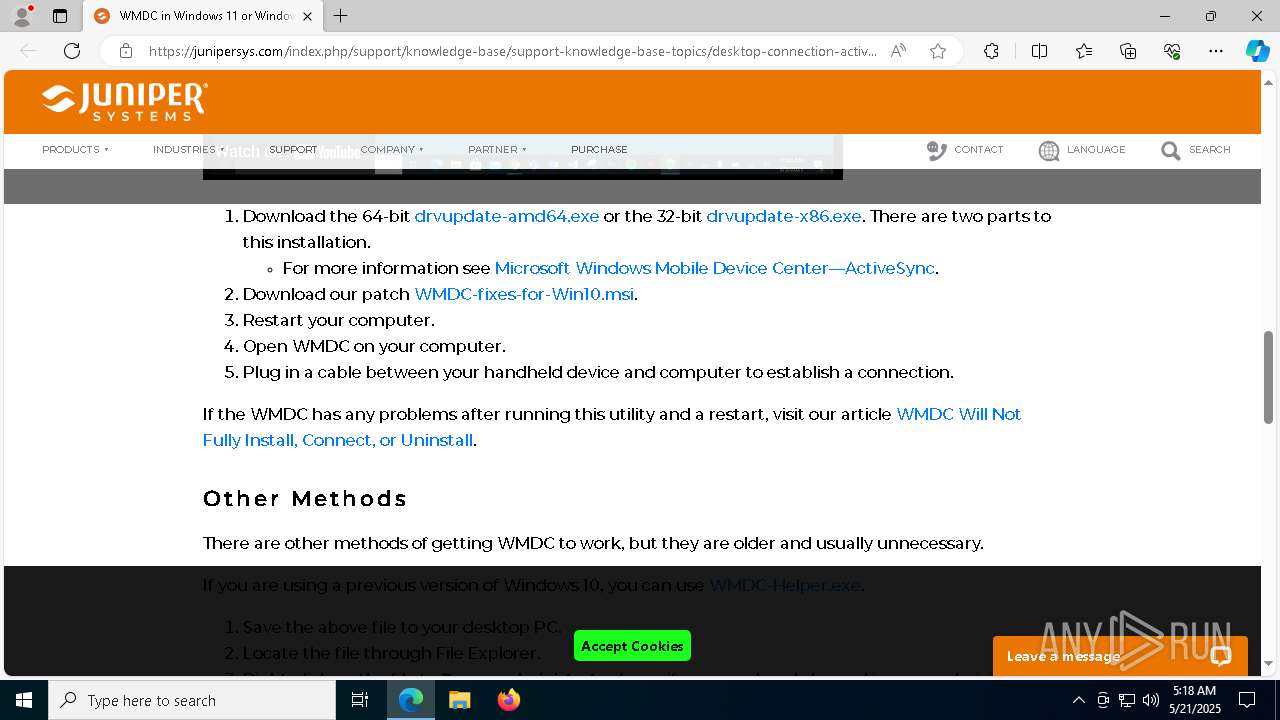Download drvupdate-amd64.exe link
1280x720 pixels.
pos(507,216)
